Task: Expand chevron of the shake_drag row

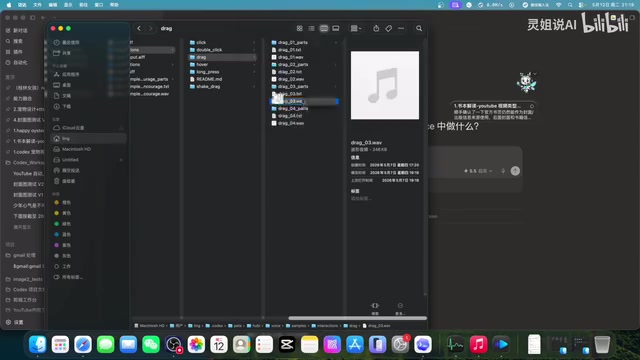Action: point(254,87)
